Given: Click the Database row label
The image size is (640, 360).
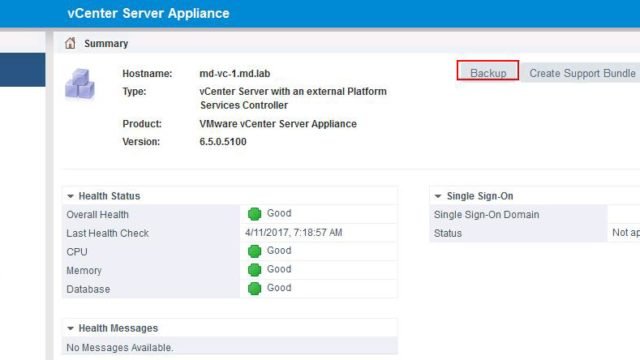Looking at the screenshot, I should click(88, 289).
